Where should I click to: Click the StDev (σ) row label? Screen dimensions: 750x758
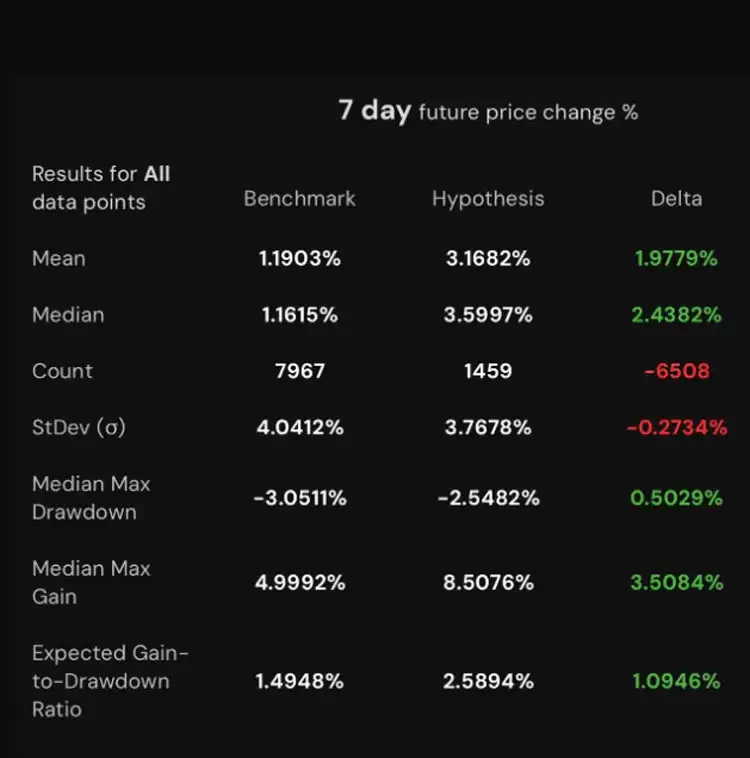coord(79,427)
